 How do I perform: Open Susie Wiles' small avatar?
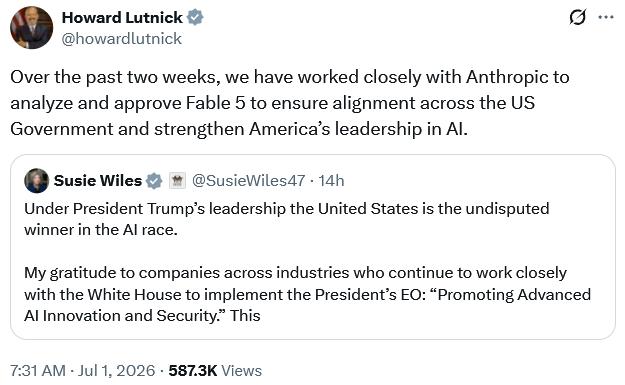pos(36,181)
